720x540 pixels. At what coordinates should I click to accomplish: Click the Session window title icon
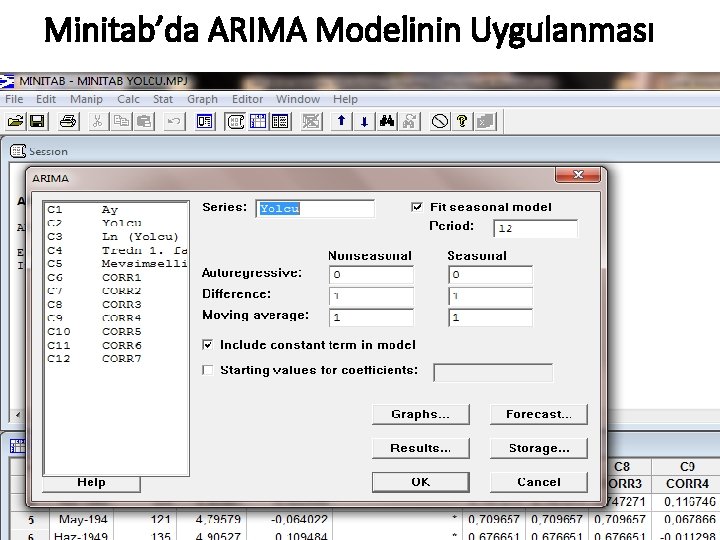click(x=17, y=151)
